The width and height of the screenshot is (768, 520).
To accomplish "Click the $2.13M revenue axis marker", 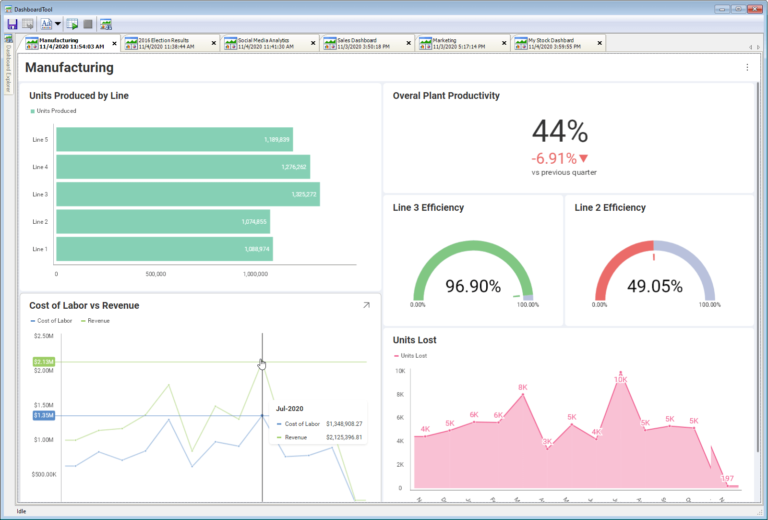I will pos(44,362).
